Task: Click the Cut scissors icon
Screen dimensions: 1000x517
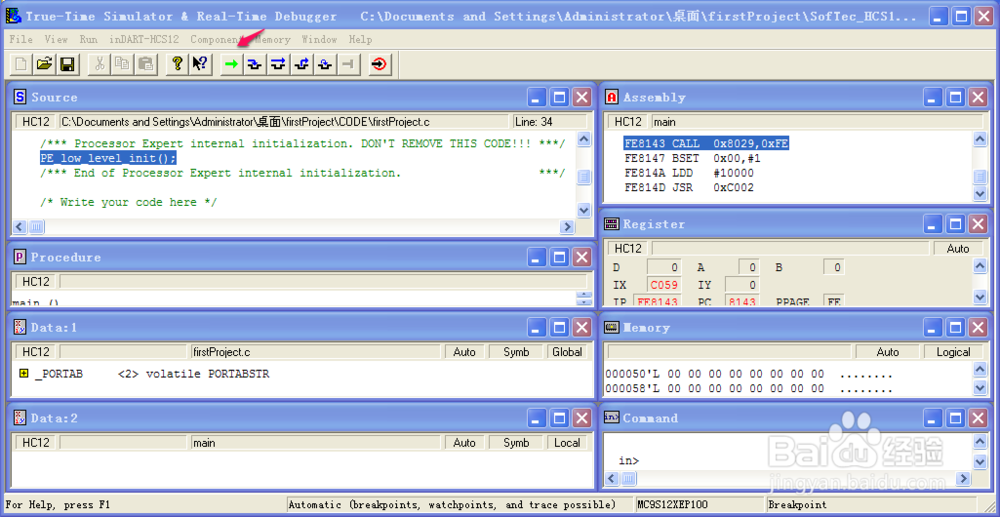Action: (x=100, y=64)
